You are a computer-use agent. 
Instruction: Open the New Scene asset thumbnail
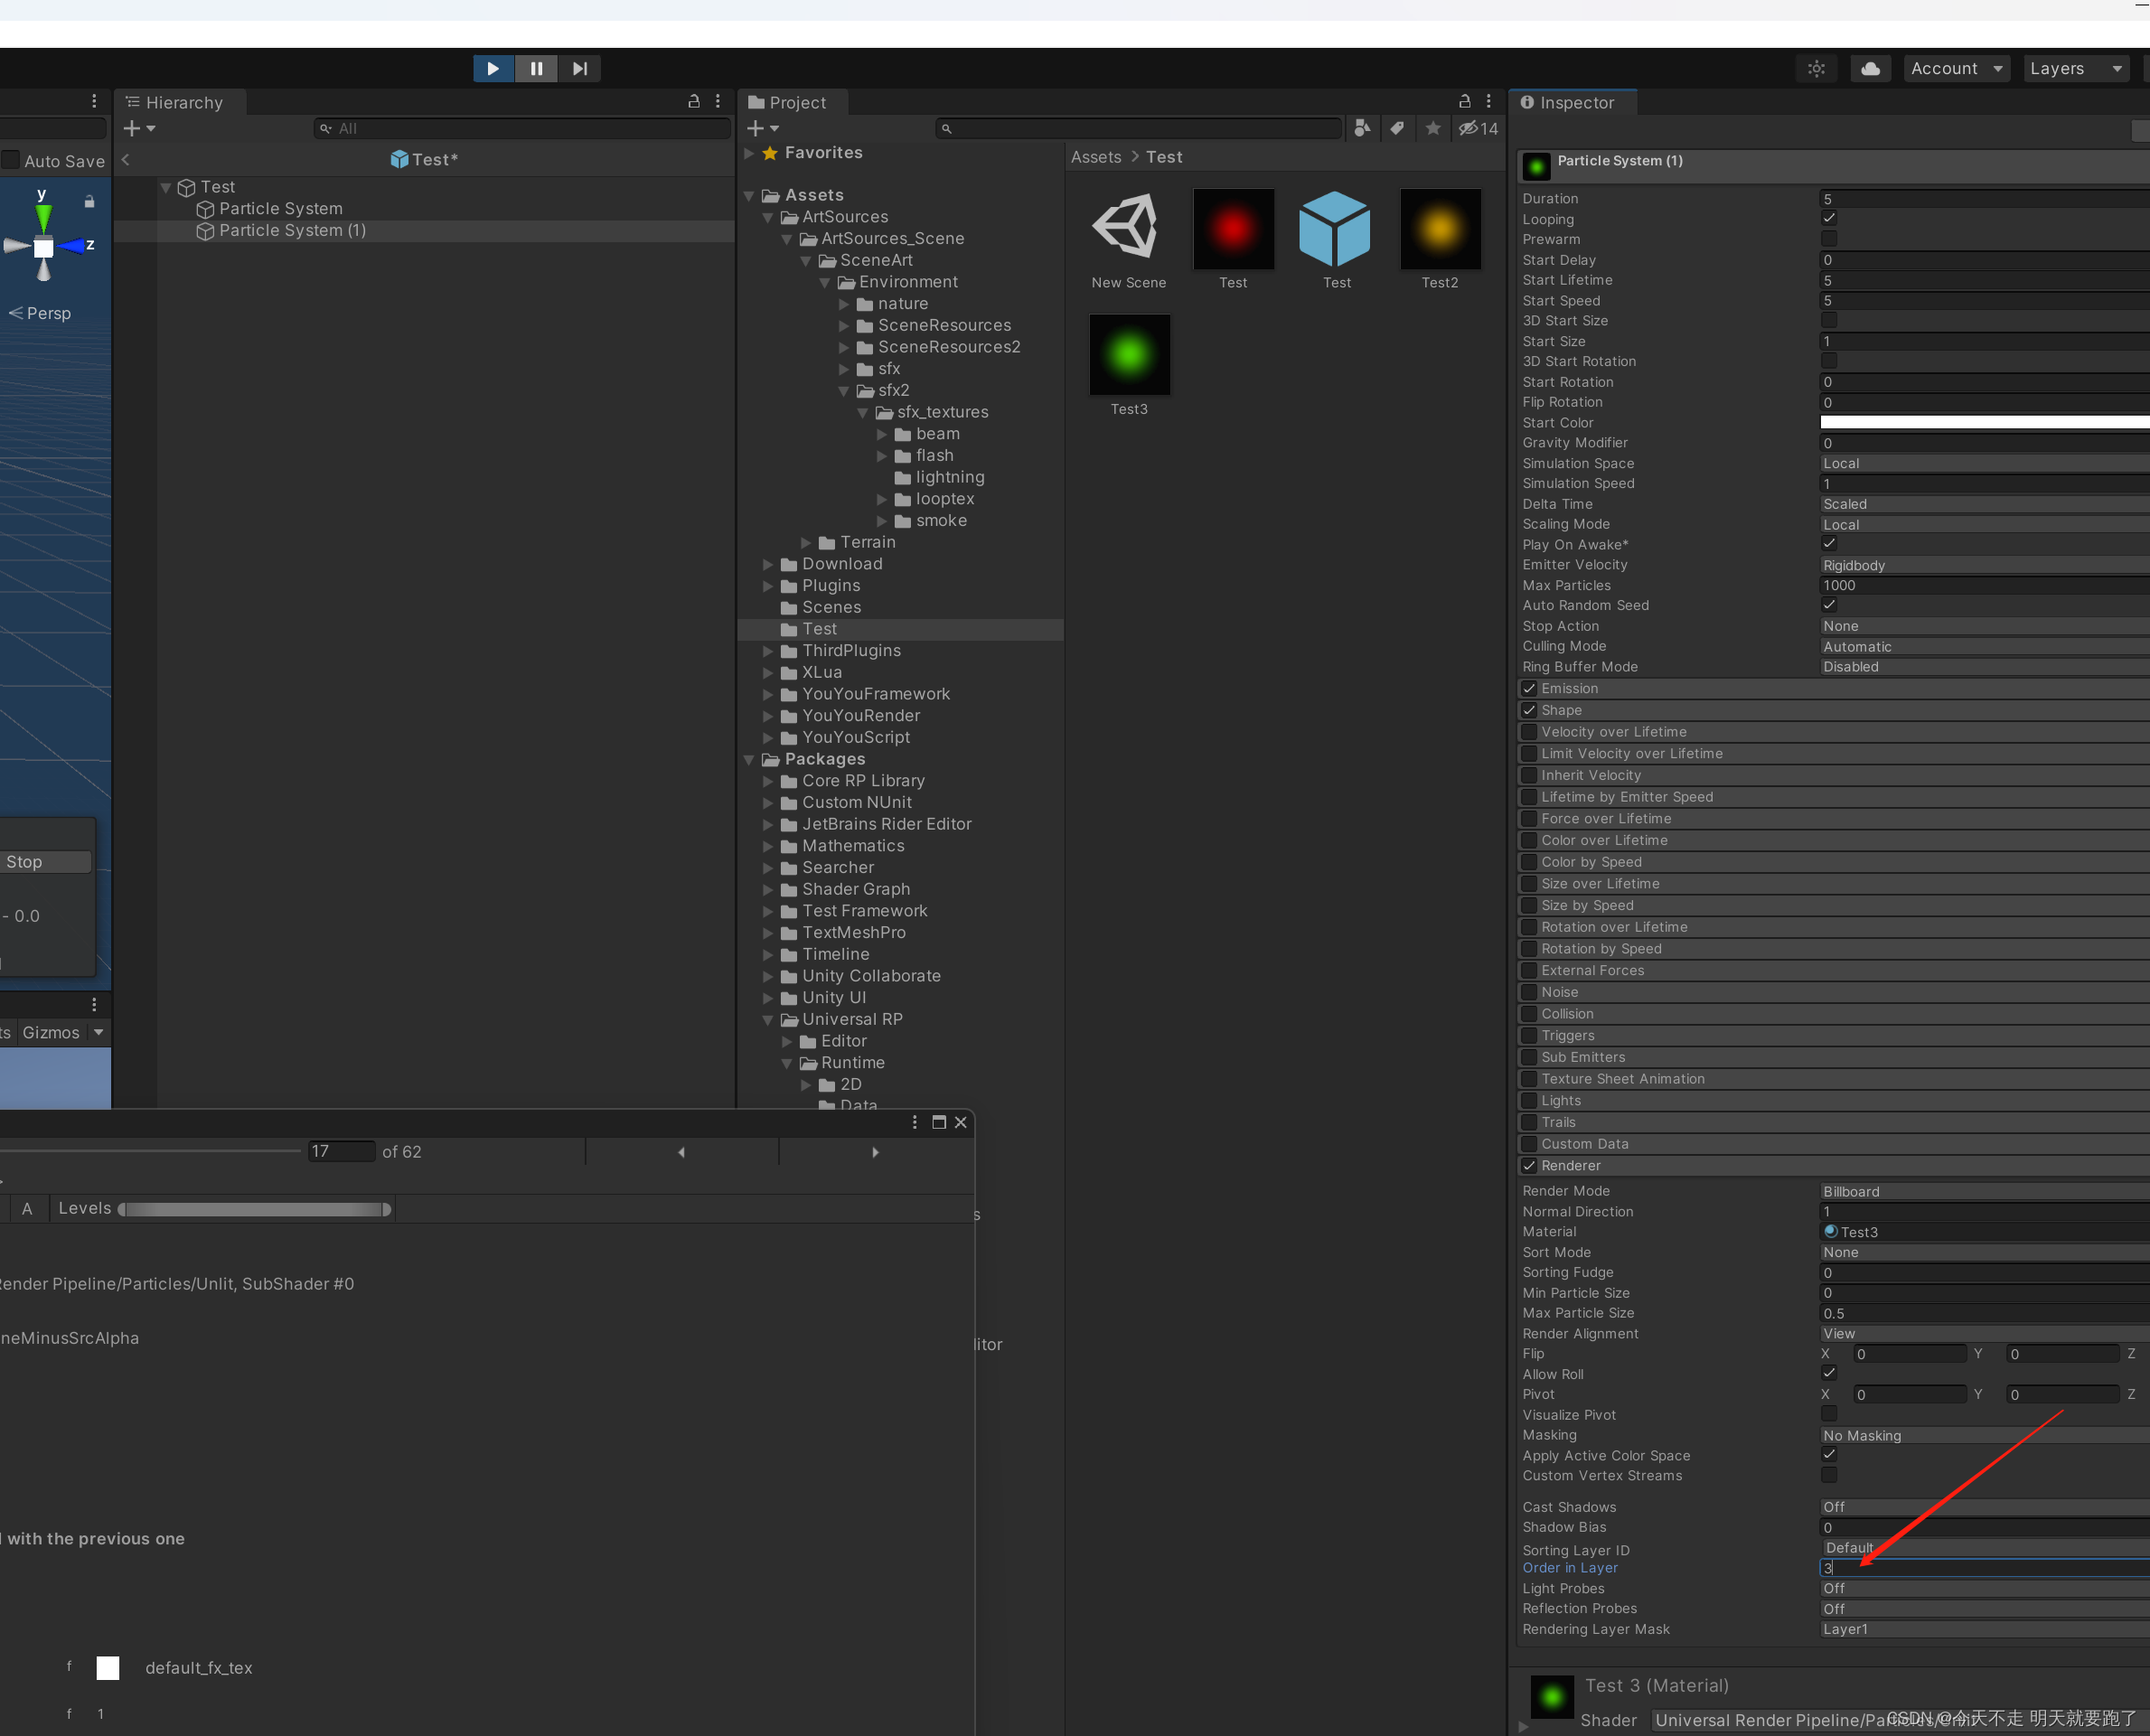(1128, 228)
